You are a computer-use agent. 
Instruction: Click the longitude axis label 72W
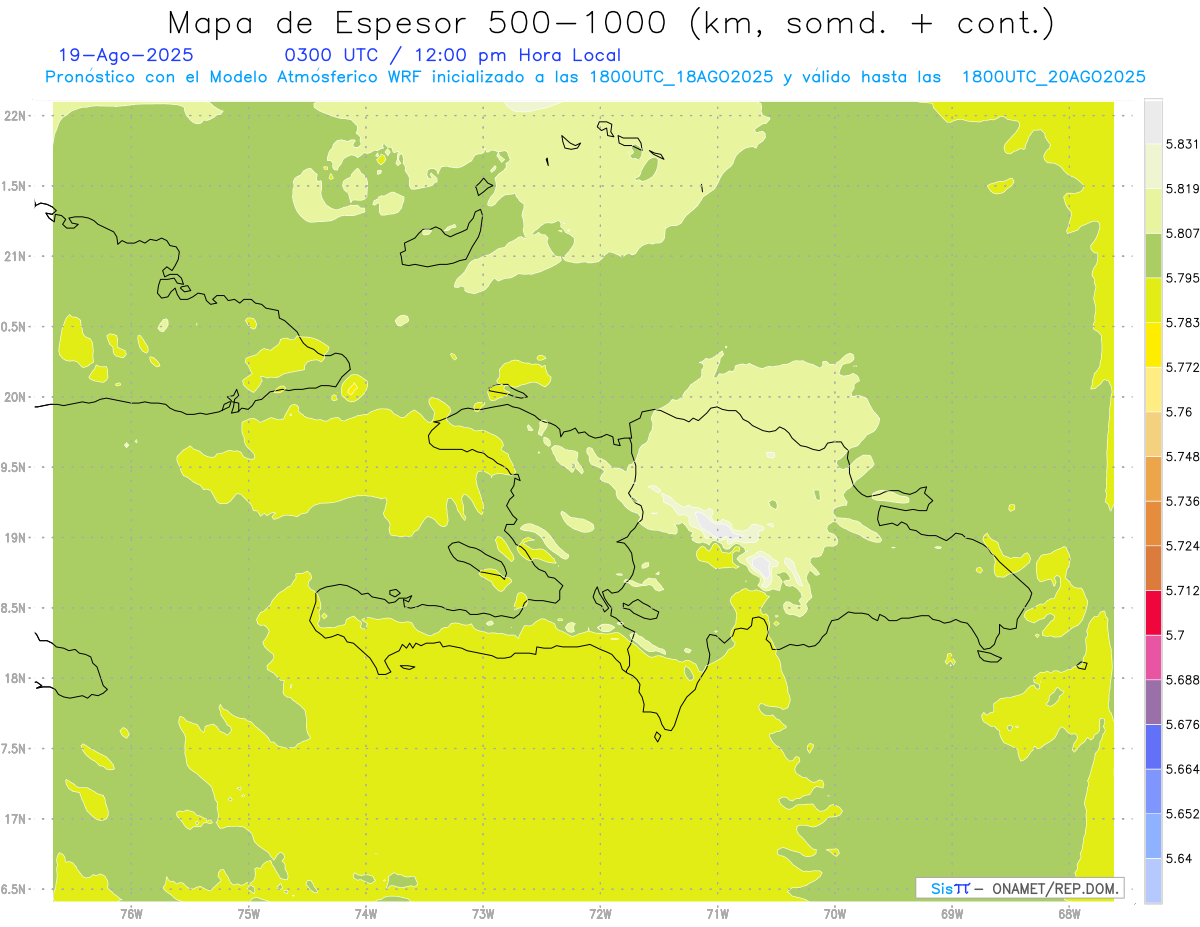point(600,913)
